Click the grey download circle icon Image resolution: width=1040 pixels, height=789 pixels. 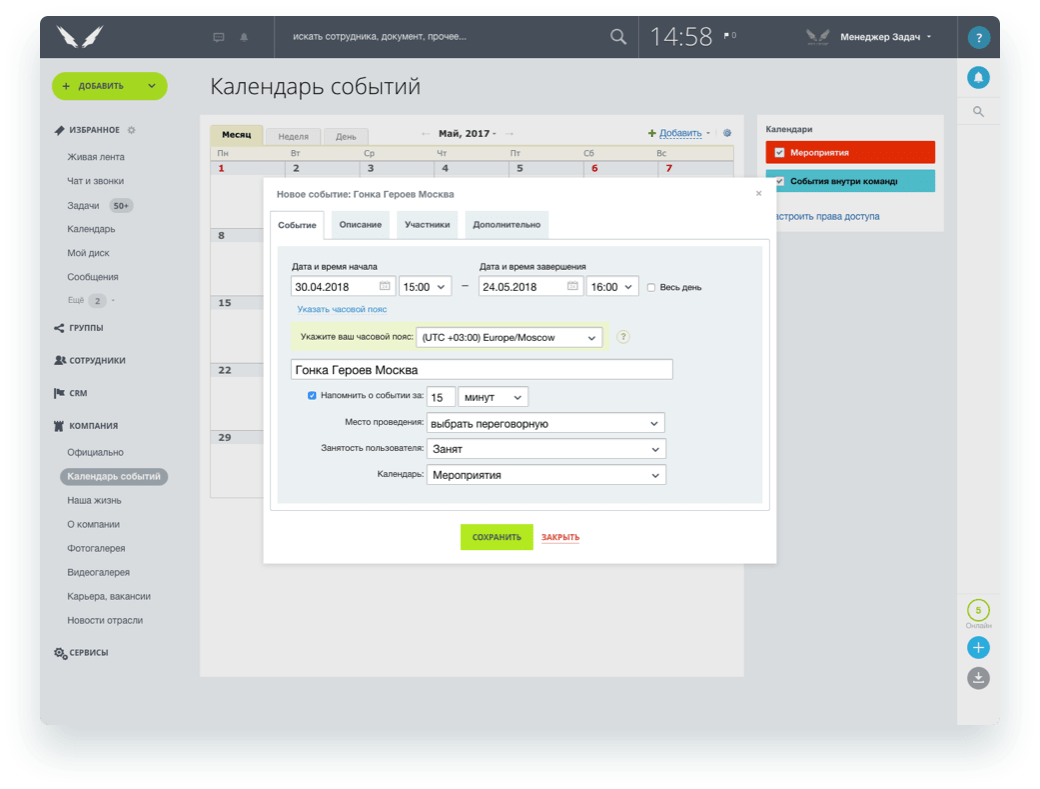pyautogui.click(x=978, y=678)
